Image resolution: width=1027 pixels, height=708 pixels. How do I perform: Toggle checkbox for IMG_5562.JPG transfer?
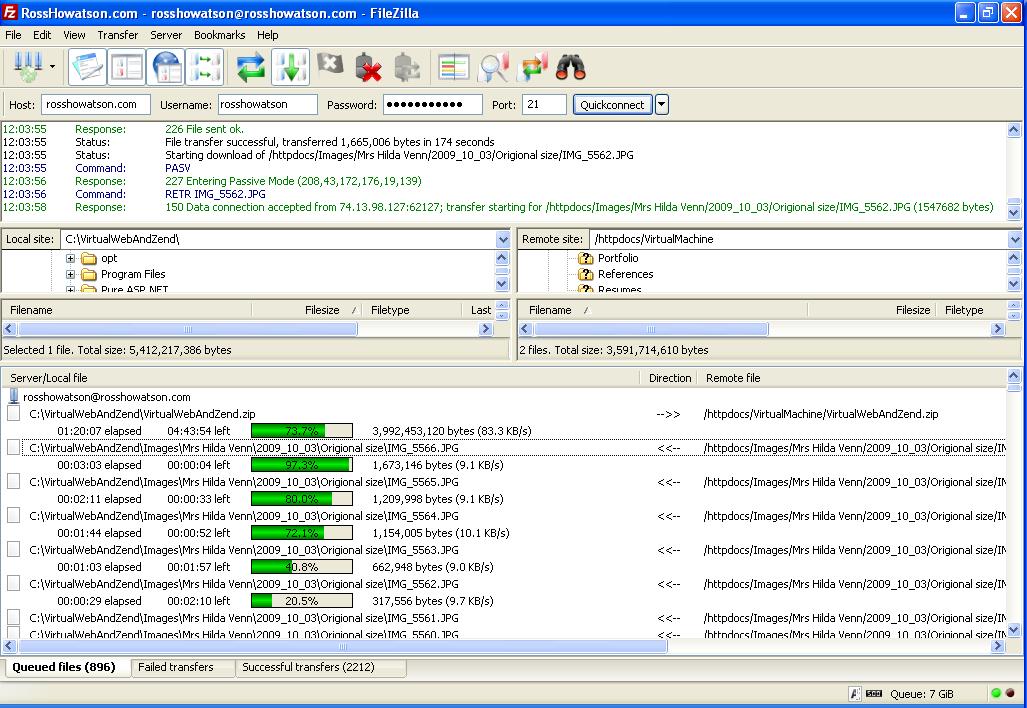point(13,584)
